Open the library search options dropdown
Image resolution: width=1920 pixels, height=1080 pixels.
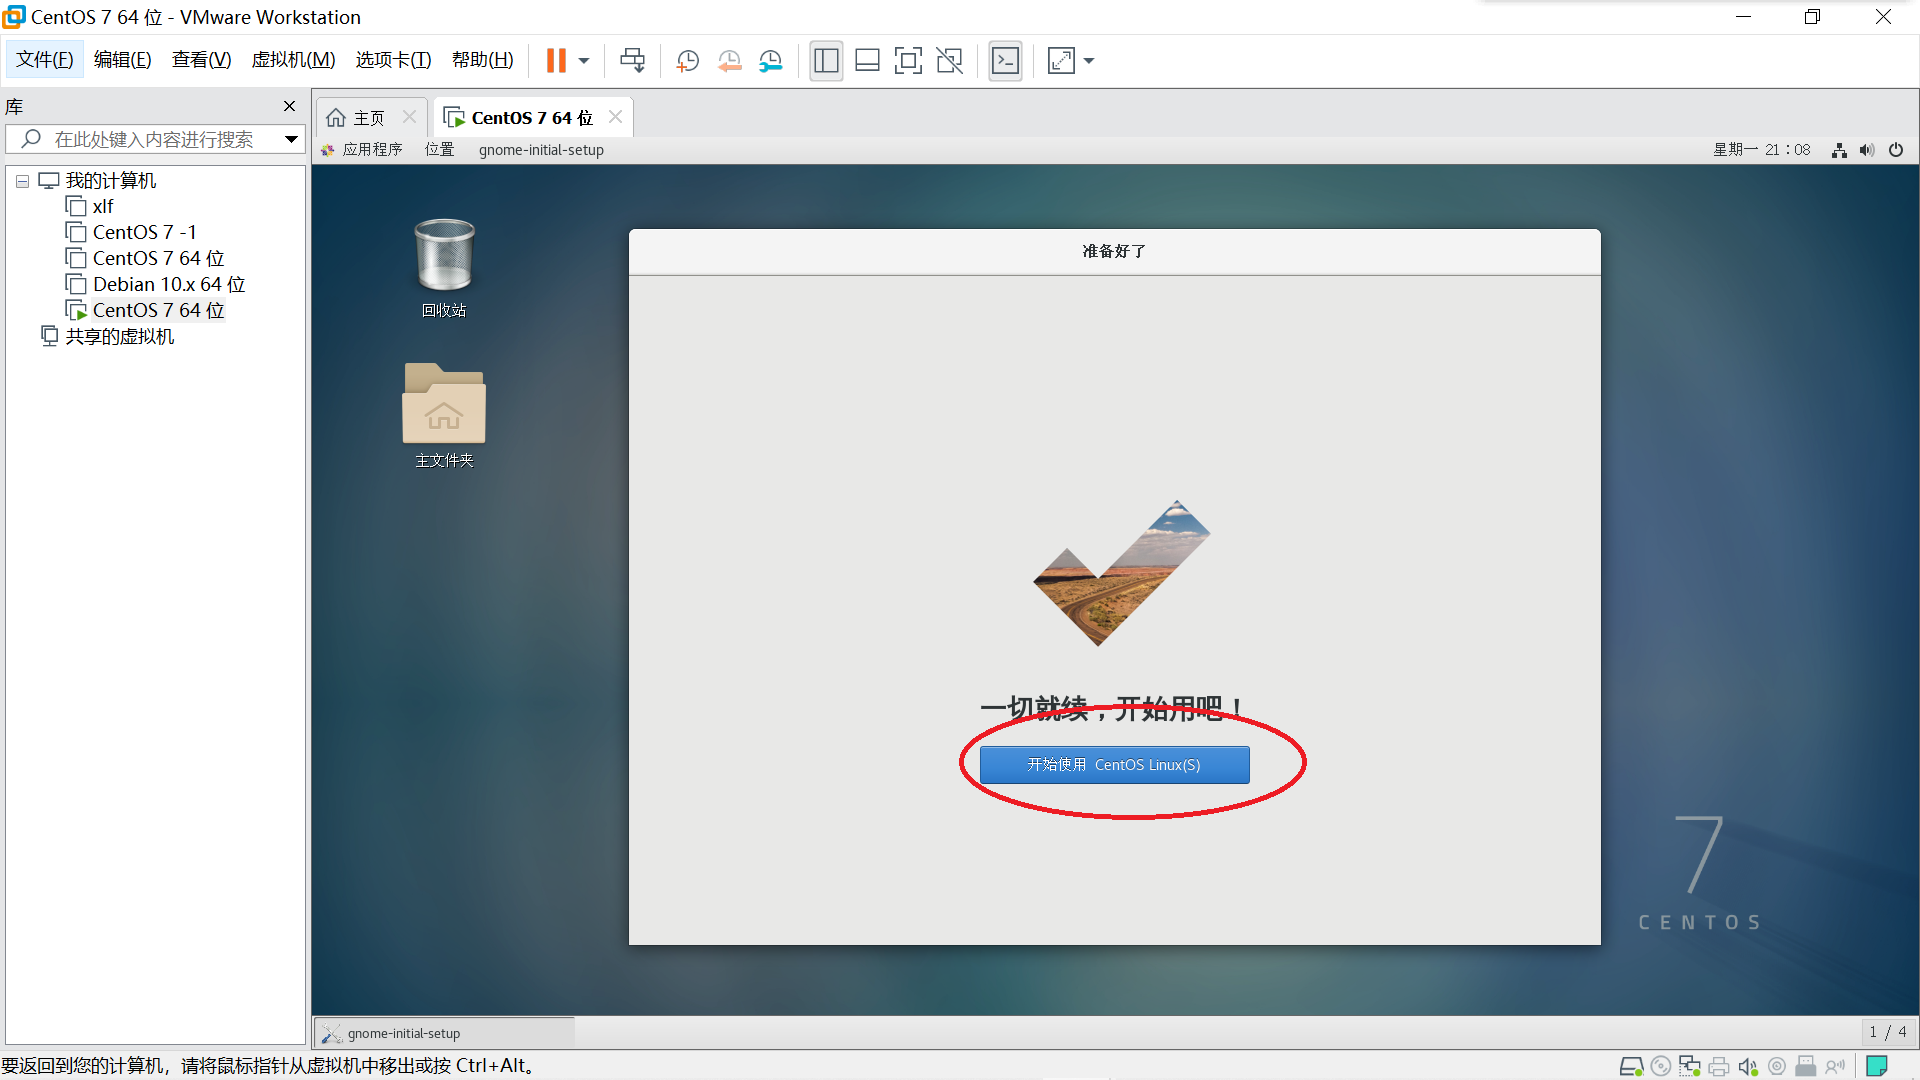pyautogui.click(x=290, y=139)
